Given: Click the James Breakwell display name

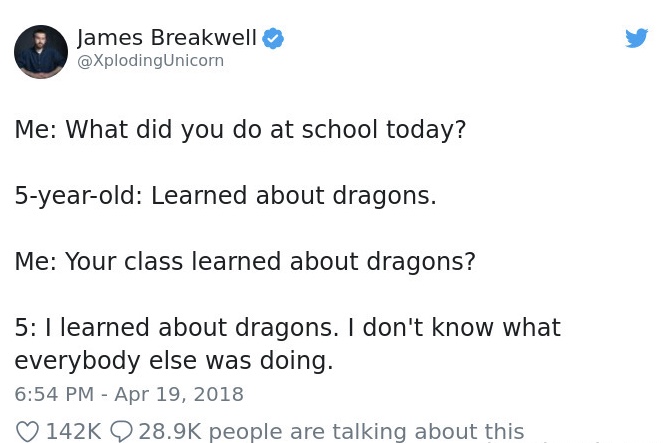Looking at the screenshot, I should click(167, 37).
